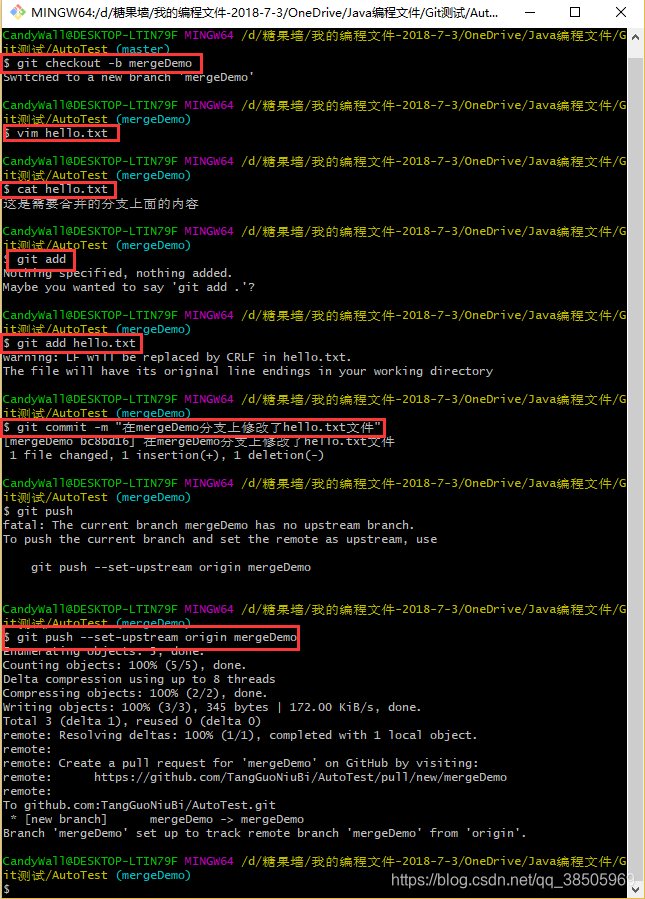Click the 'vim hello.txt' command line
The width and height of the screenshot is (645, 899).
56,133
